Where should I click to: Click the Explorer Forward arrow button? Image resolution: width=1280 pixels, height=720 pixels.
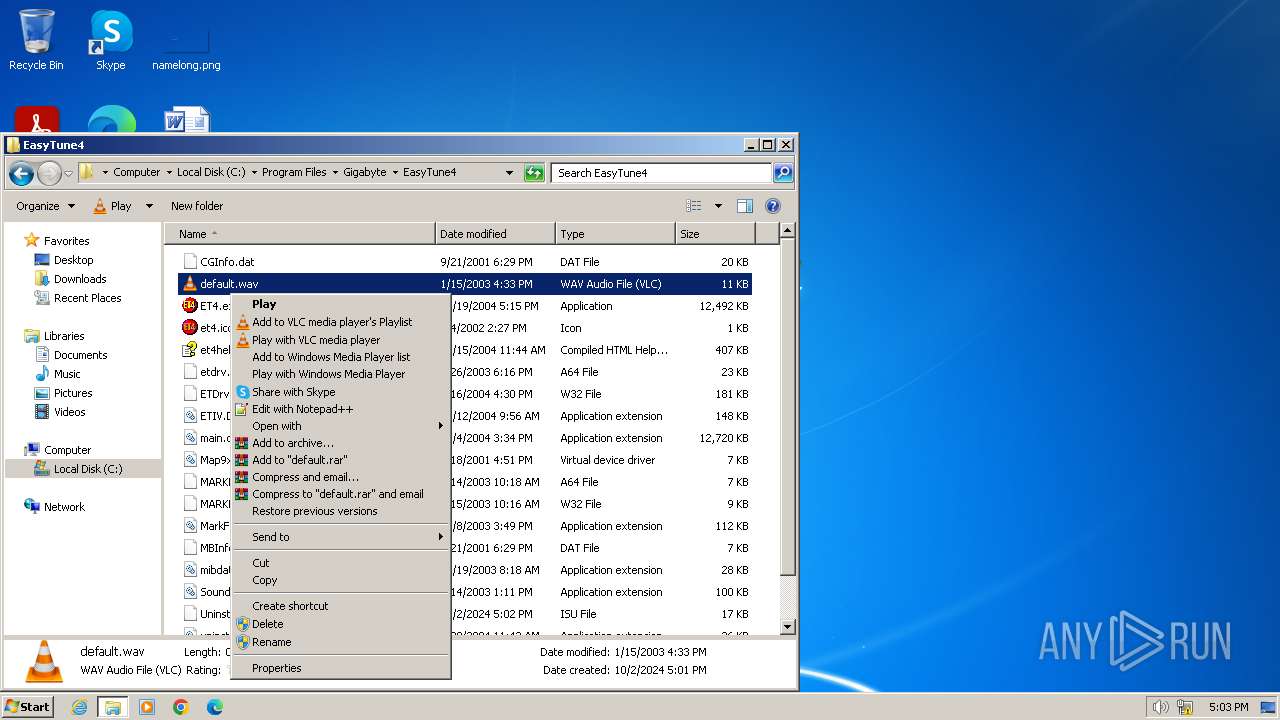click(49, 173)
